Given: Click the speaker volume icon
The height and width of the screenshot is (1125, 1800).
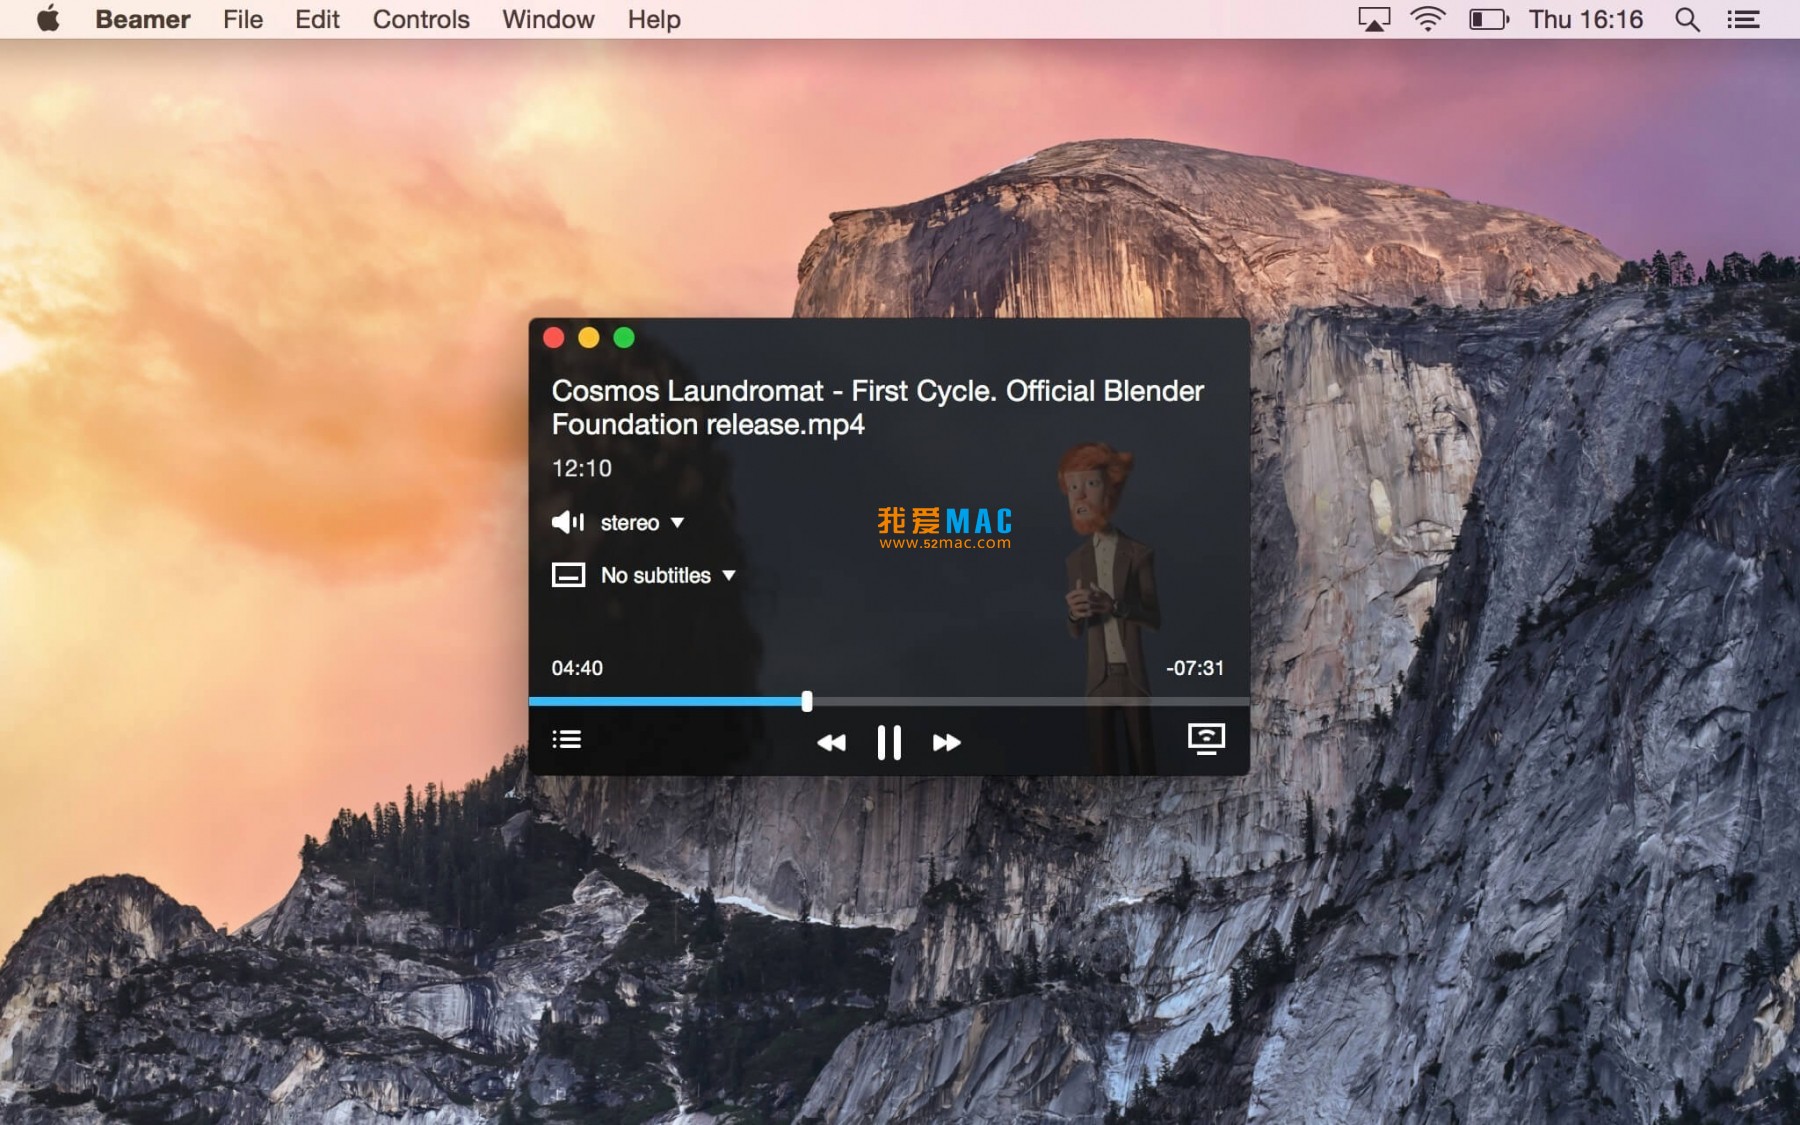Looking at the screenshot, I should point(567,522).
